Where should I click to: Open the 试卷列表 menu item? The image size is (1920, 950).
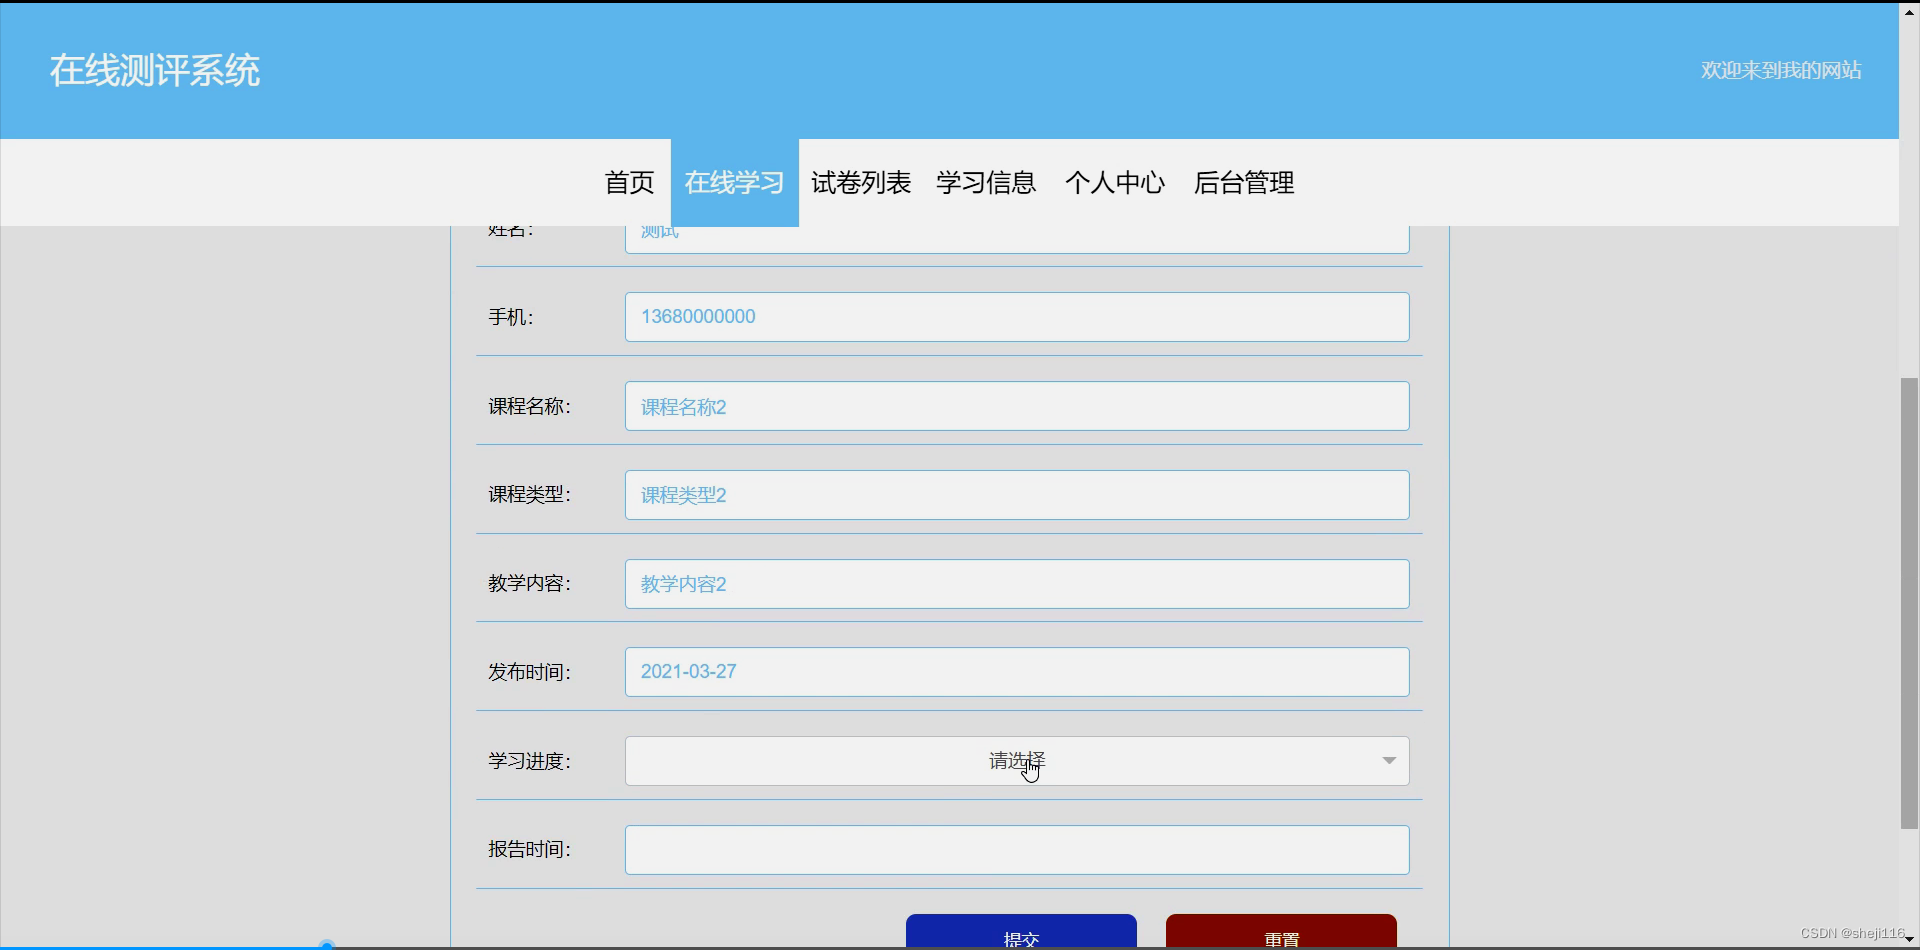[860, 183]
